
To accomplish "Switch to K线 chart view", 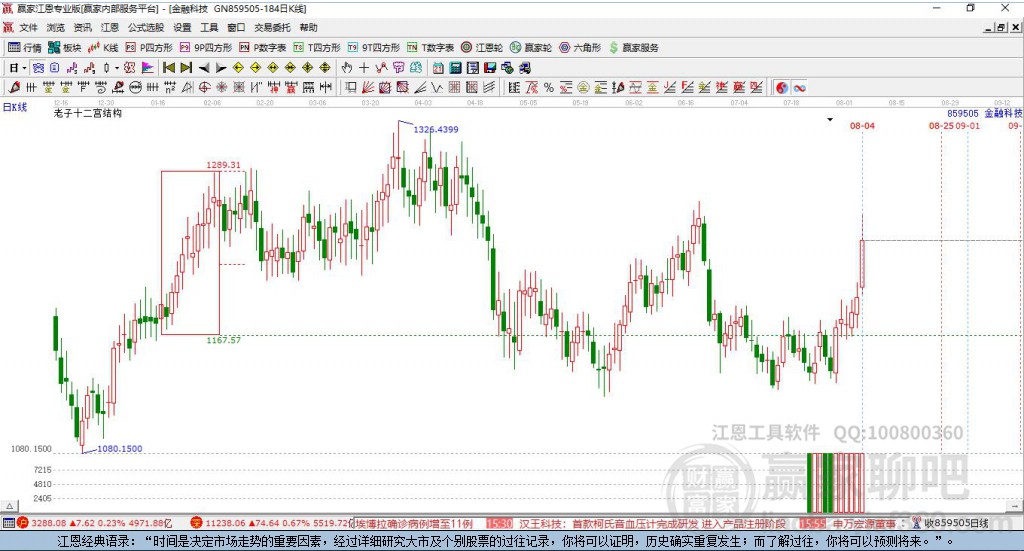I will [103, 48].
